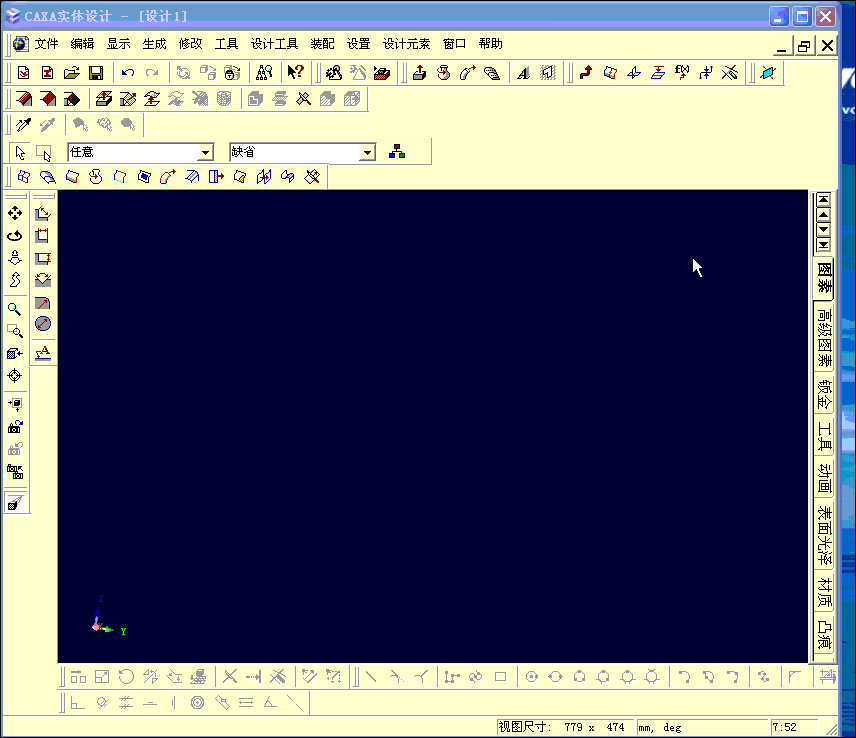
Task: Click the eyedropper tool icon
Action: click(x=23, y=125)
